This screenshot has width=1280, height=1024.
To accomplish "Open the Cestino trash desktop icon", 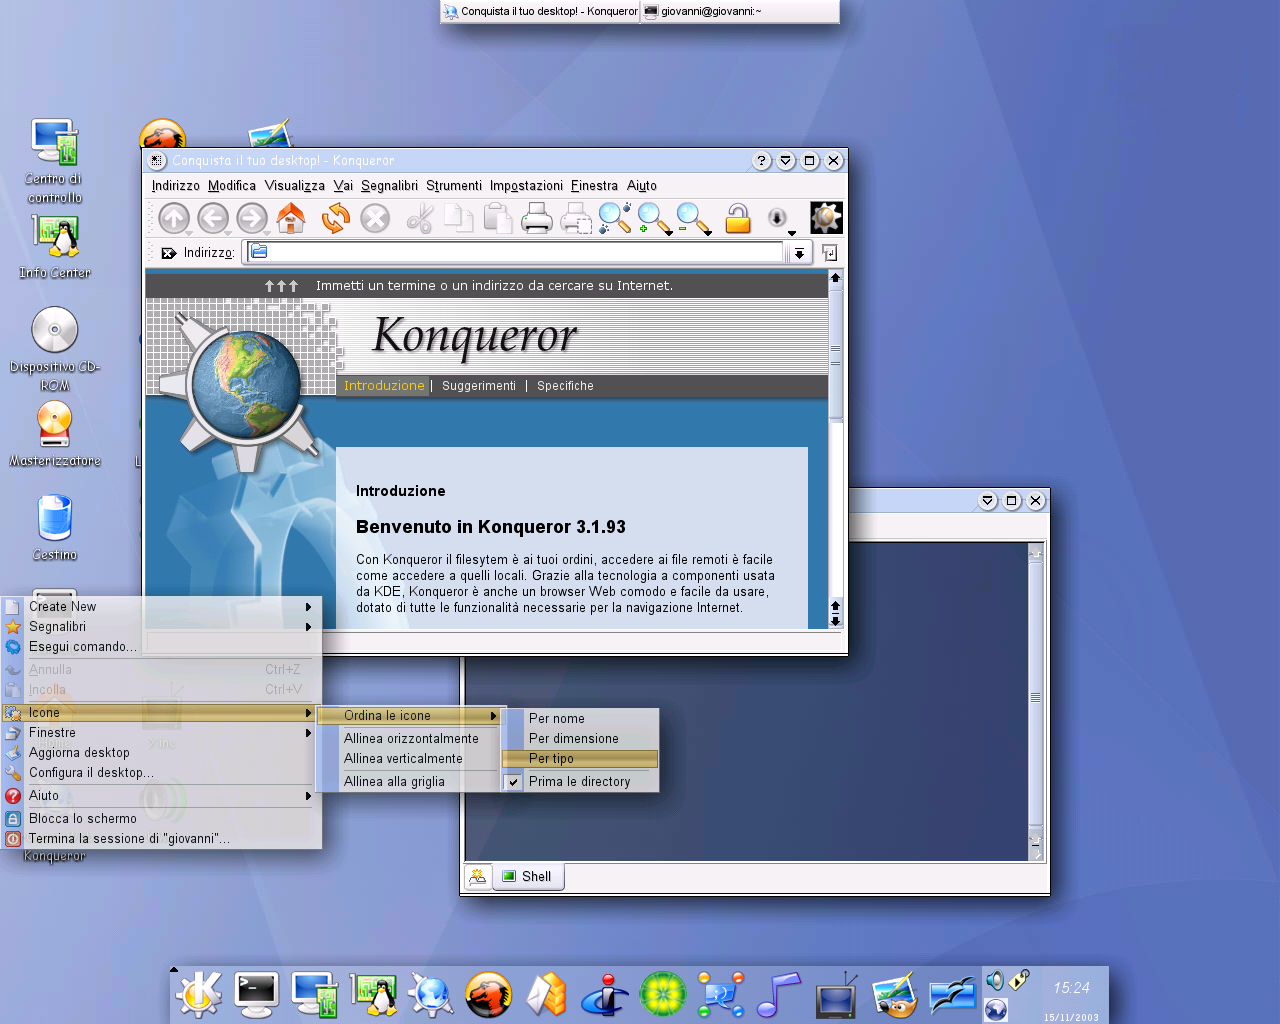I will point(54,528).
